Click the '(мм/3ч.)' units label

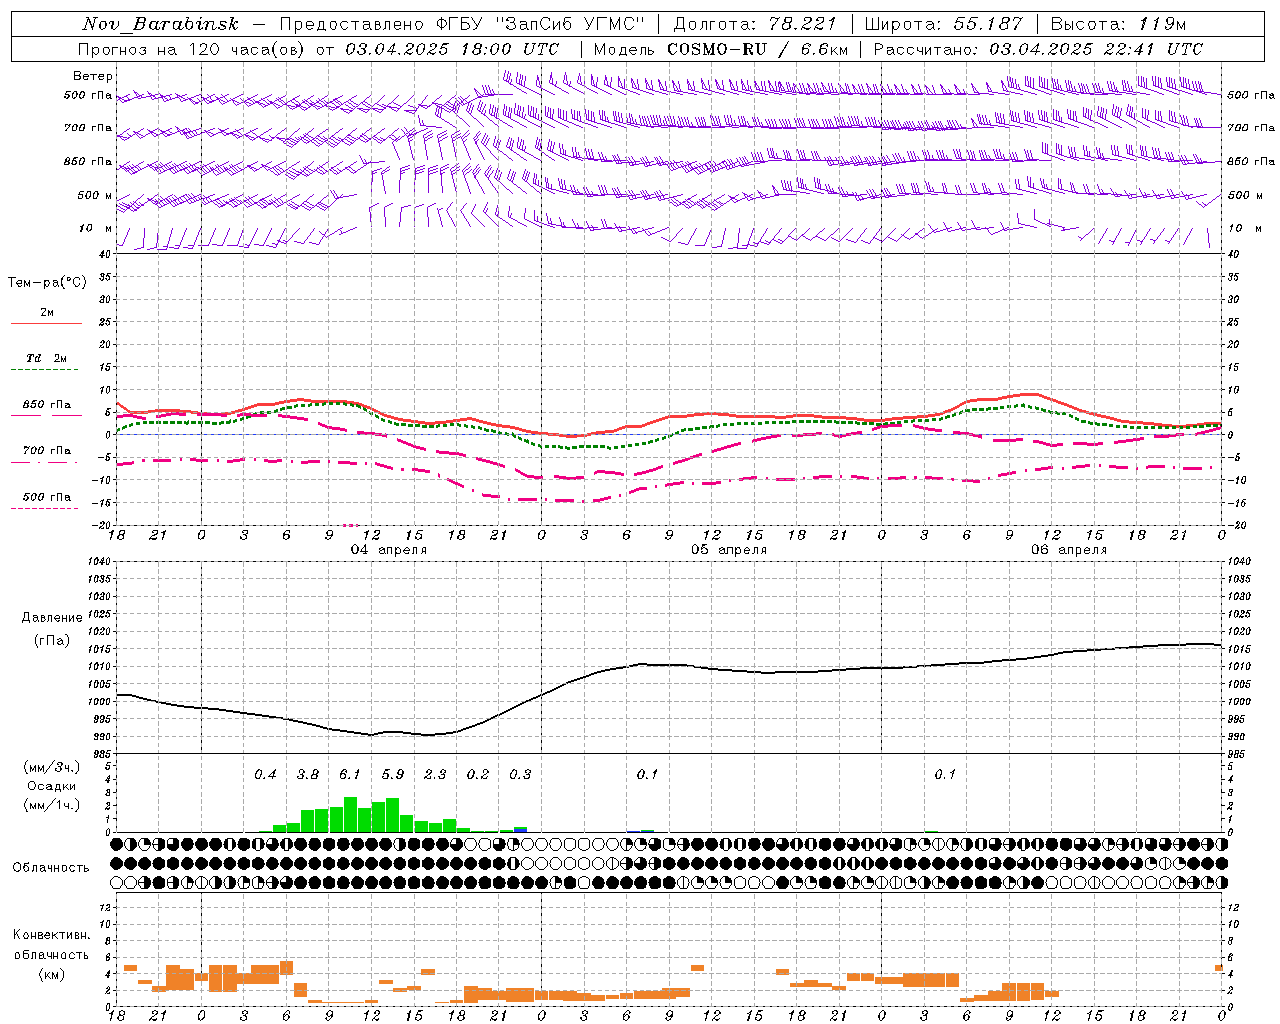(52, 767)
